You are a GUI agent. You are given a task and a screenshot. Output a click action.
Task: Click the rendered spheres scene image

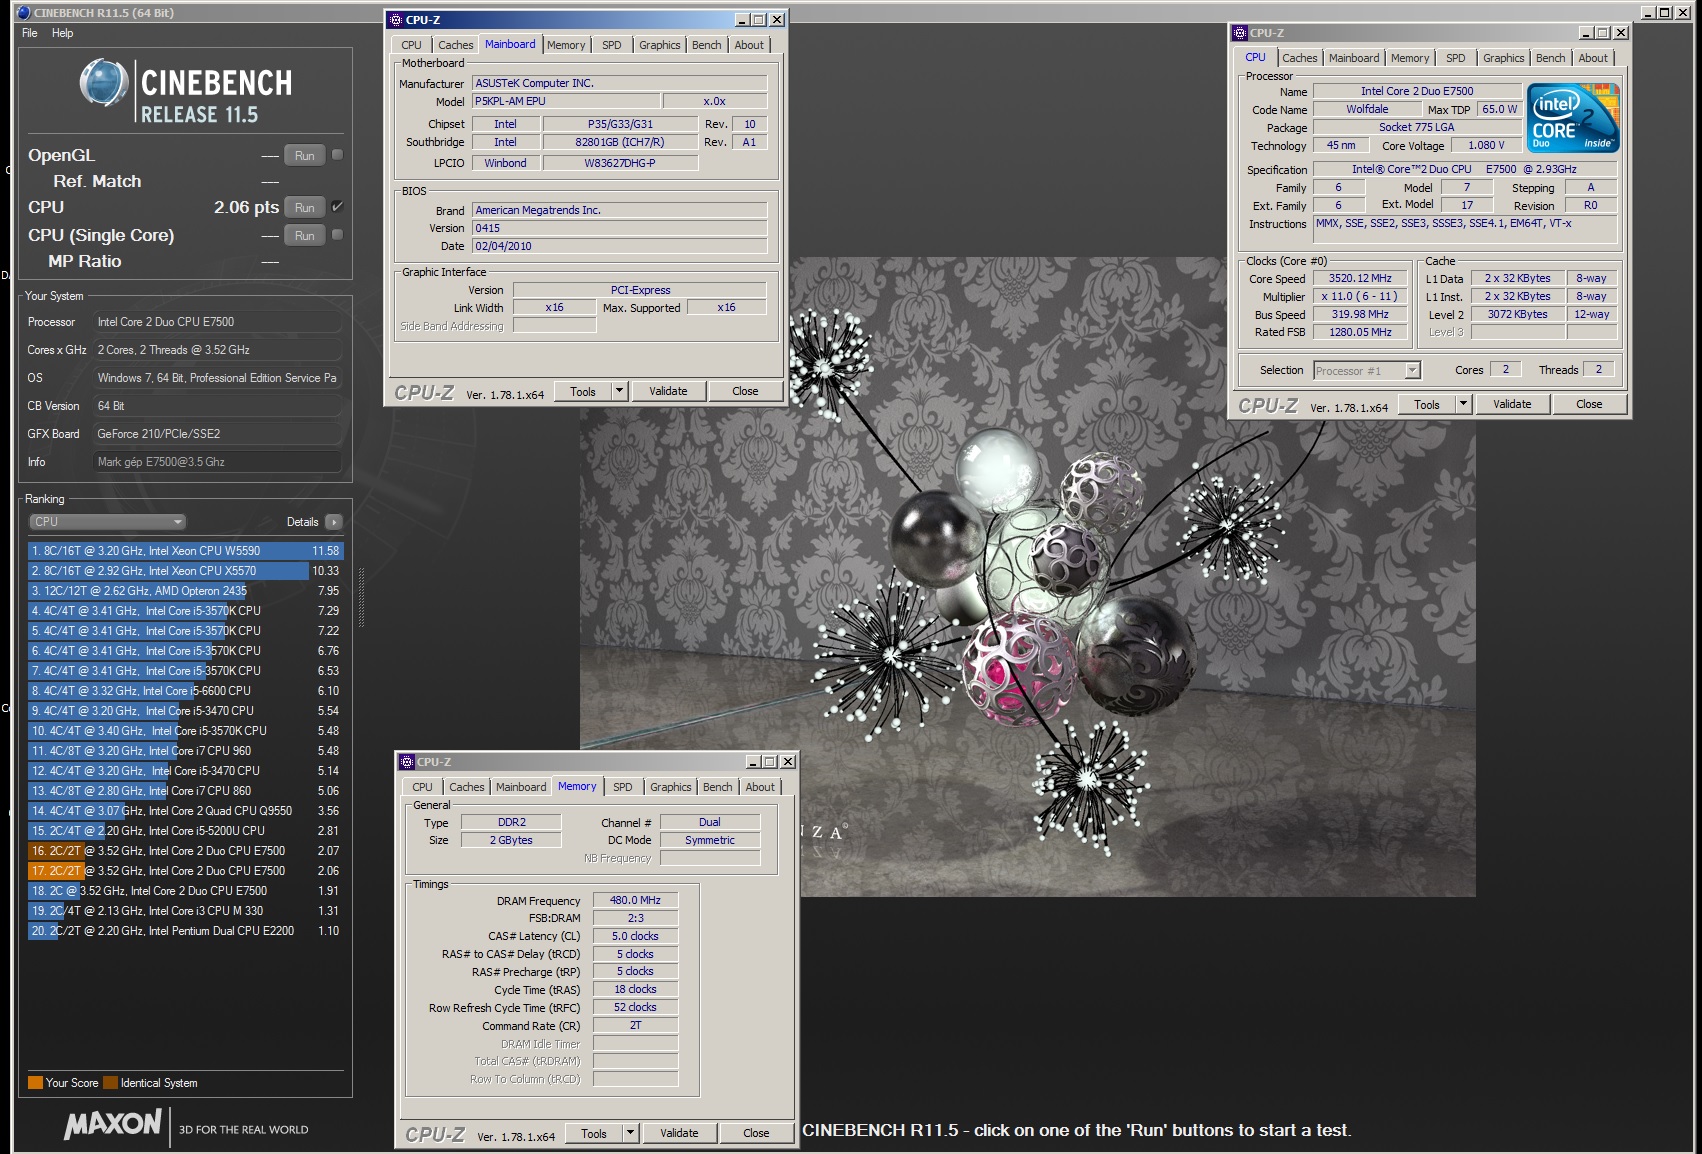(1027, 577)
